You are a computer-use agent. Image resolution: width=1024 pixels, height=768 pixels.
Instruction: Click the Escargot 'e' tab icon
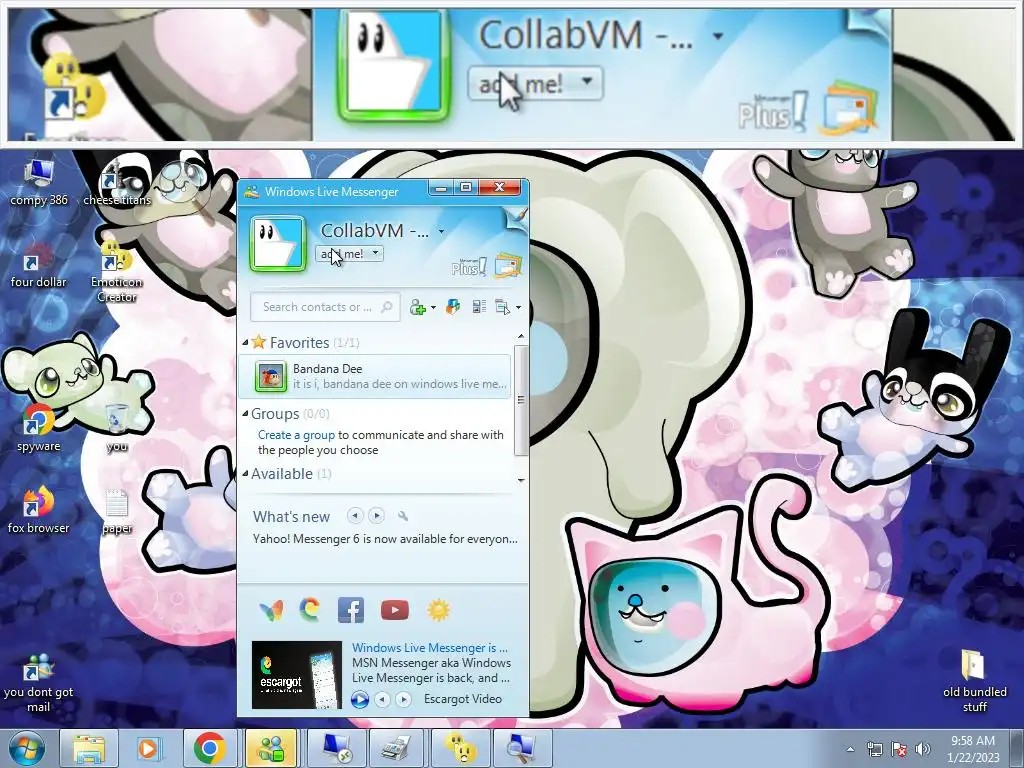pyautogui.click(x=310, y=609)
